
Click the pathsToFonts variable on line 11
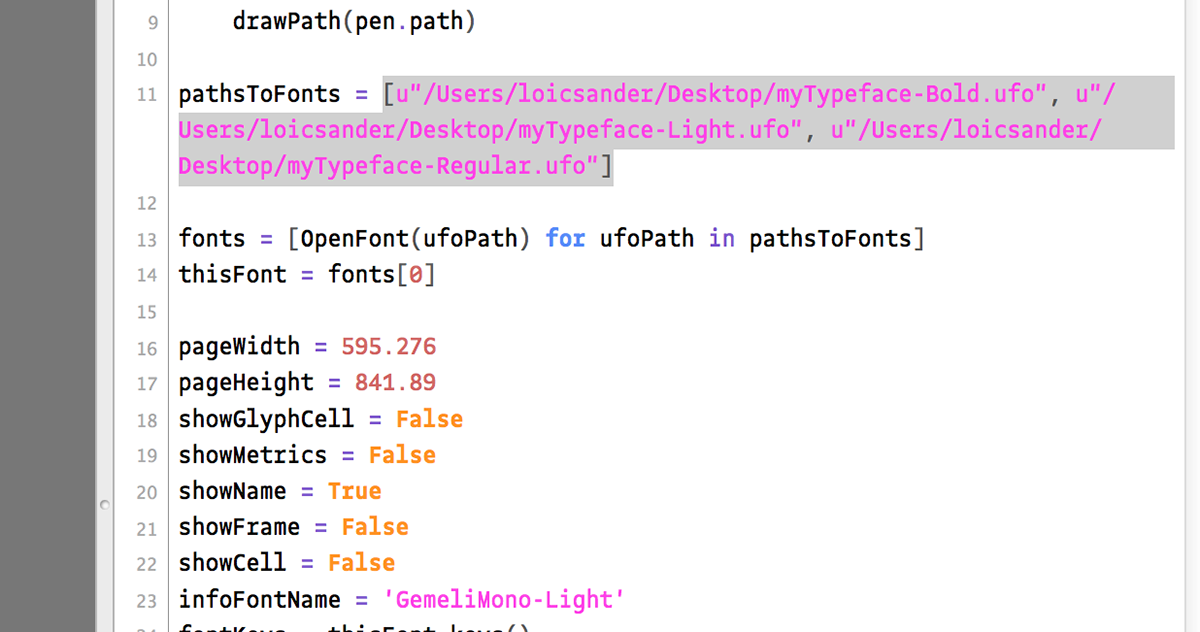[x=260, y=94]
